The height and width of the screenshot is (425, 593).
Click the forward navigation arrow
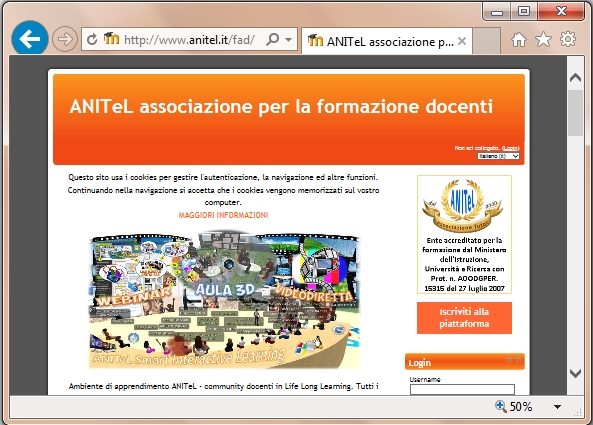tap(65, 39)
